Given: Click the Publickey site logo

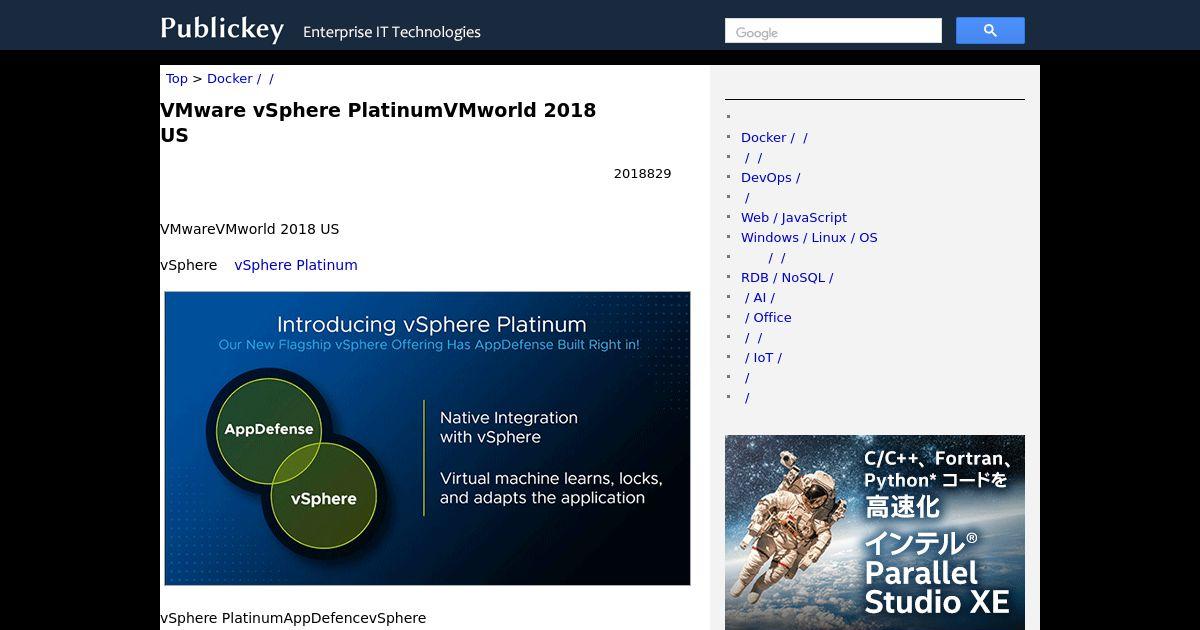Looking at the screenshot, I should (222, 29).
